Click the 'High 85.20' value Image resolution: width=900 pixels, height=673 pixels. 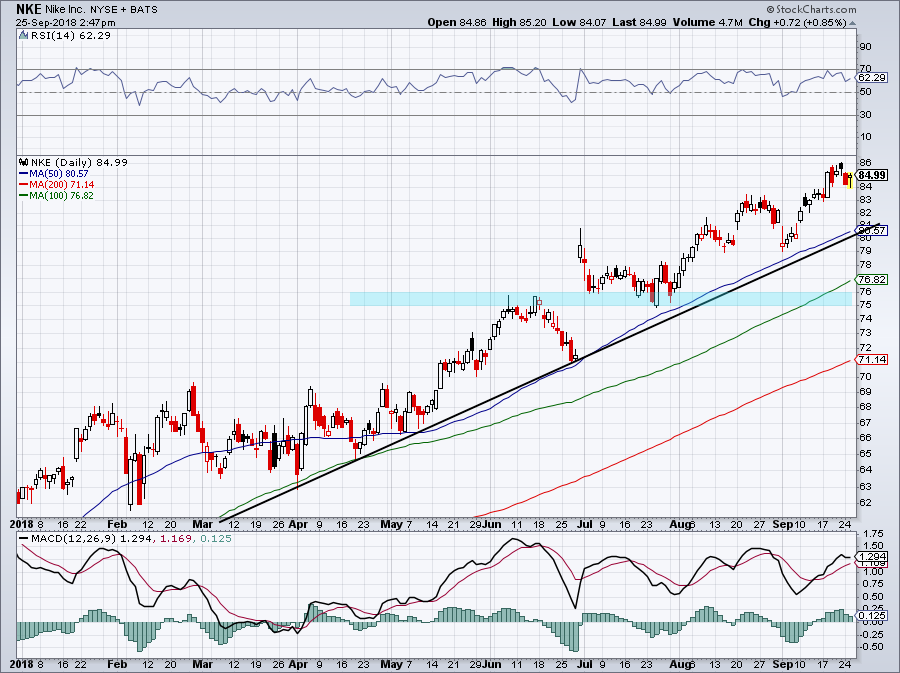point(519,22)
